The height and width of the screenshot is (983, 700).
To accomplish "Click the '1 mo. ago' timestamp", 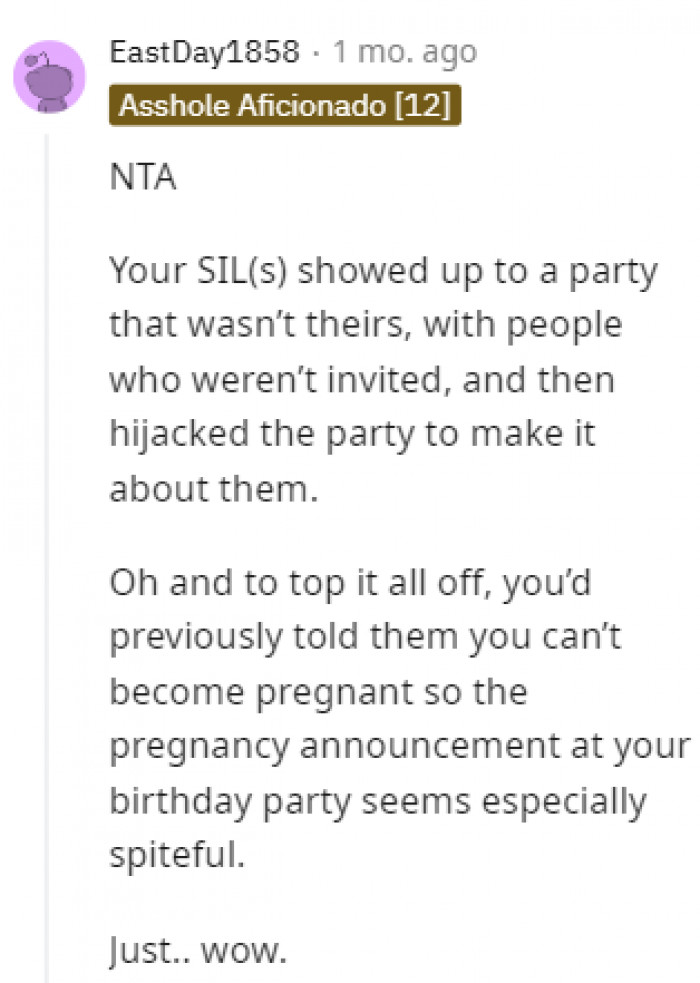I will (x=405, y=52).
